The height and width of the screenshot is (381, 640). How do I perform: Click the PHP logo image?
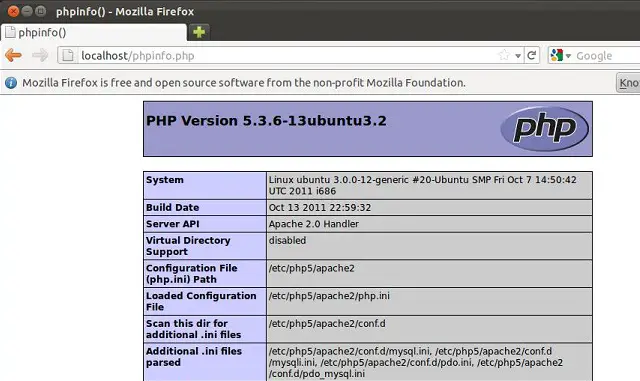coord(544,129)
